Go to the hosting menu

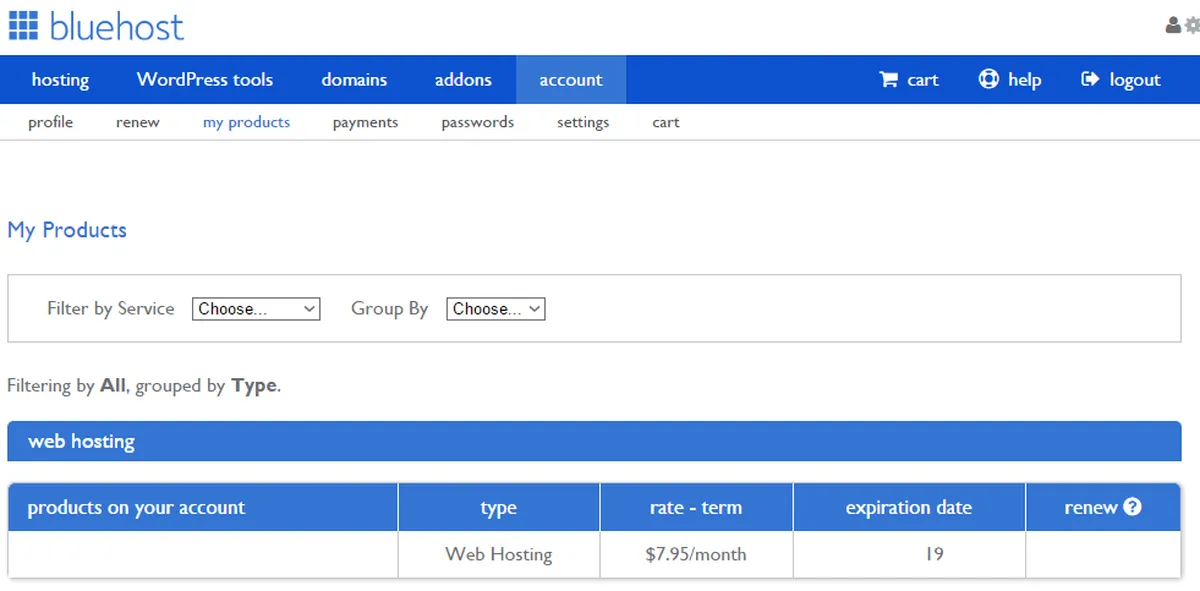[x=60, y=80]
